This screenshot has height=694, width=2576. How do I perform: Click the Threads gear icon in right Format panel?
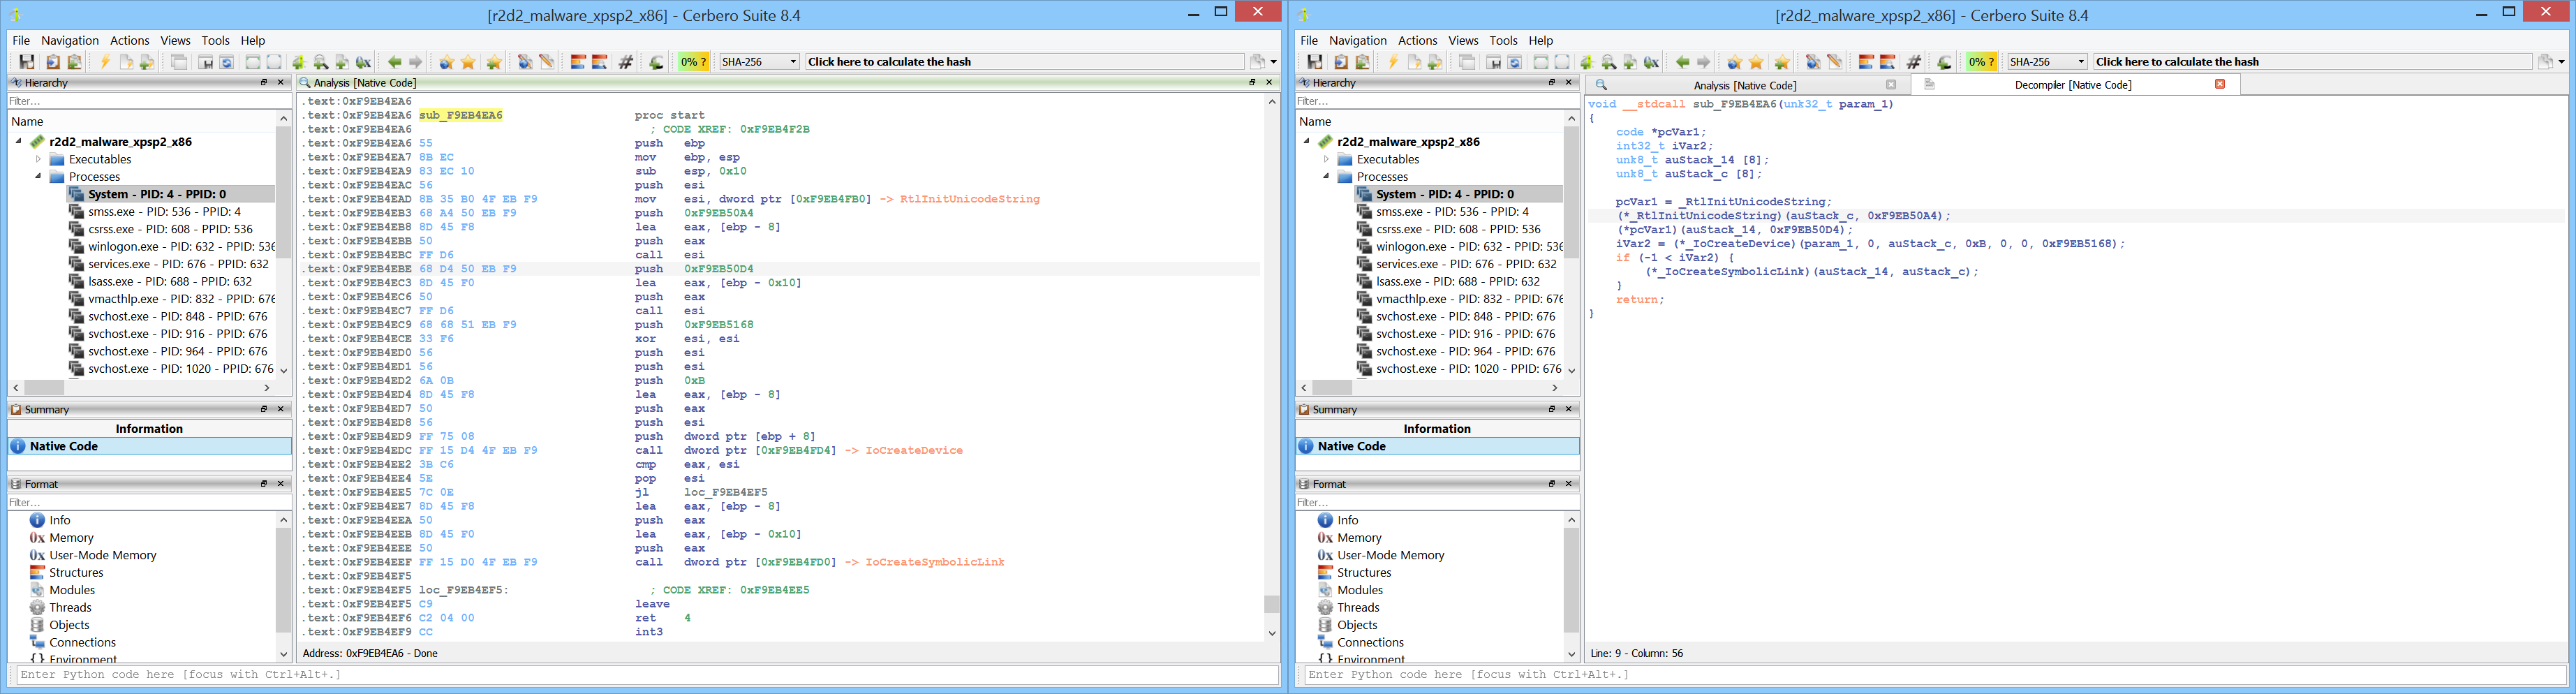(x=1325, y=608)
